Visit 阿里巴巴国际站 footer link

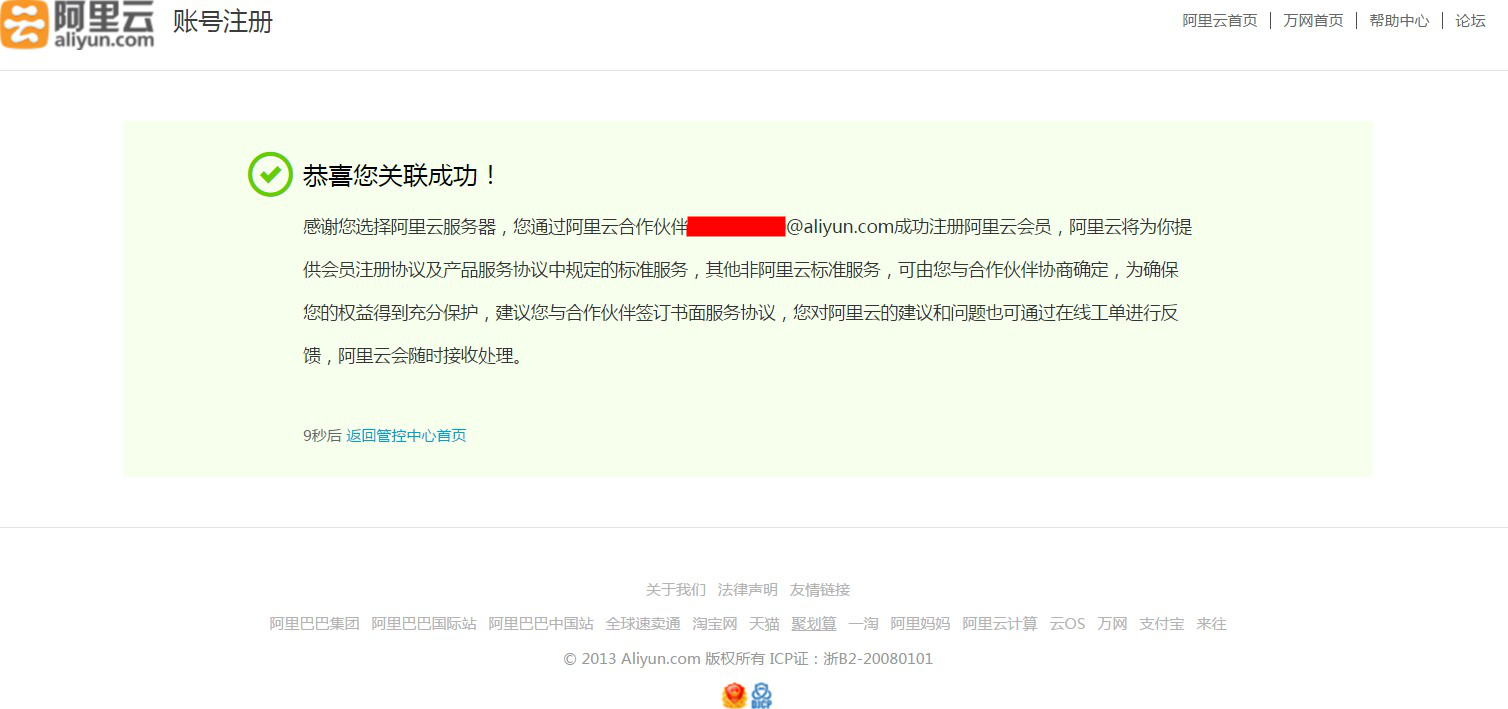(x=424, y=624)
